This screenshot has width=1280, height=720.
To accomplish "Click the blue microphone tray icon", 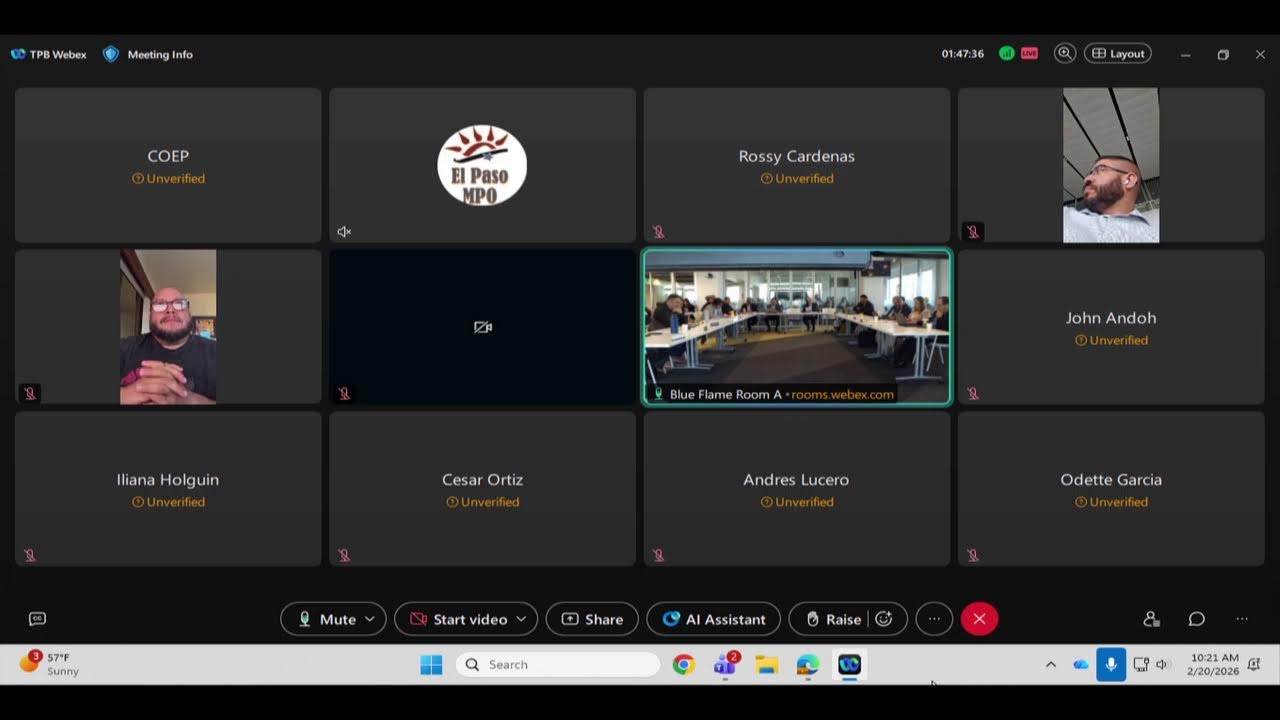I will (x=1111, y=664).
